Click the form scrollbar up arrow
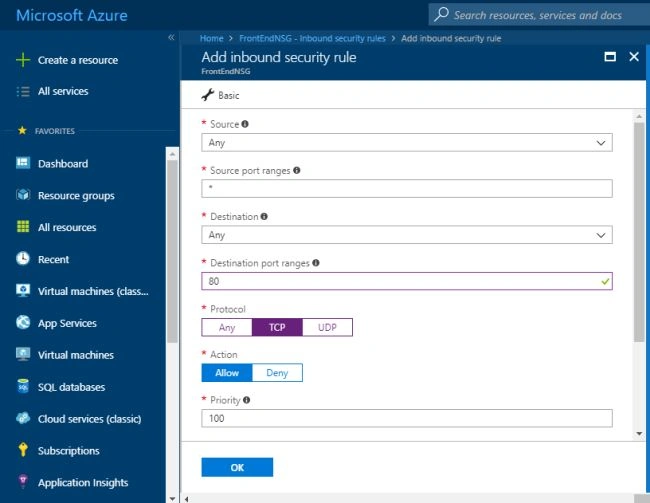The height and width of the screenshot is (503, 650). coord(639,117)
